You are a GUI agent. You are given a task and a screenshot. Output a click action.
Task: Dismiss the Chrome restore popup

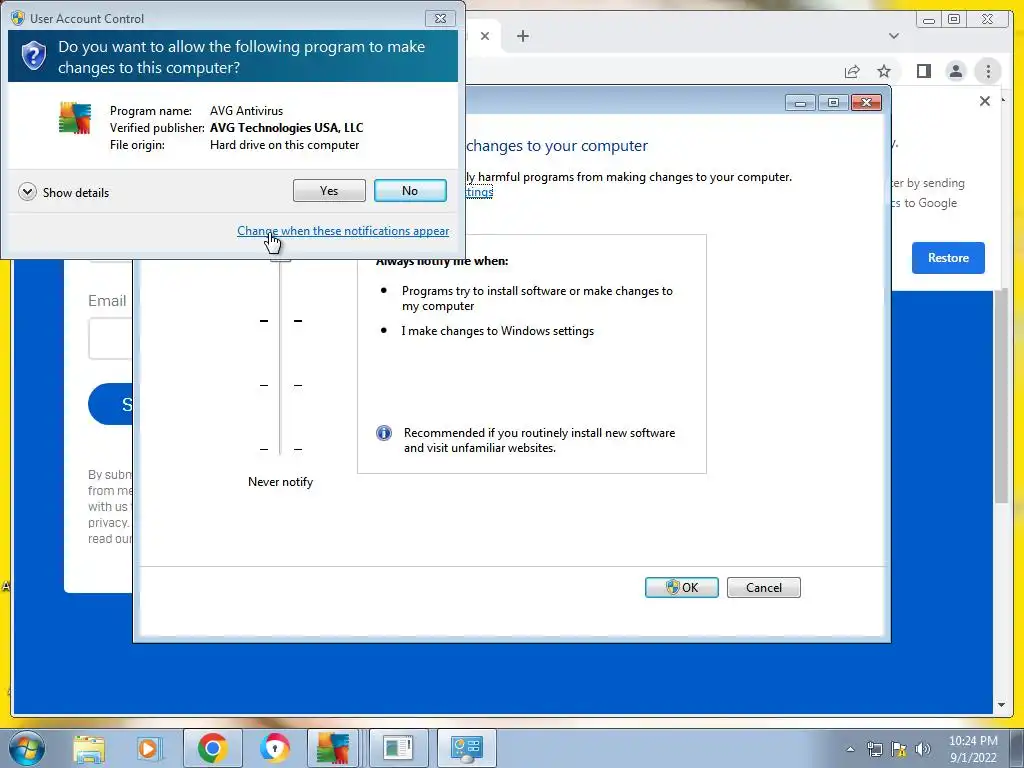985,101
